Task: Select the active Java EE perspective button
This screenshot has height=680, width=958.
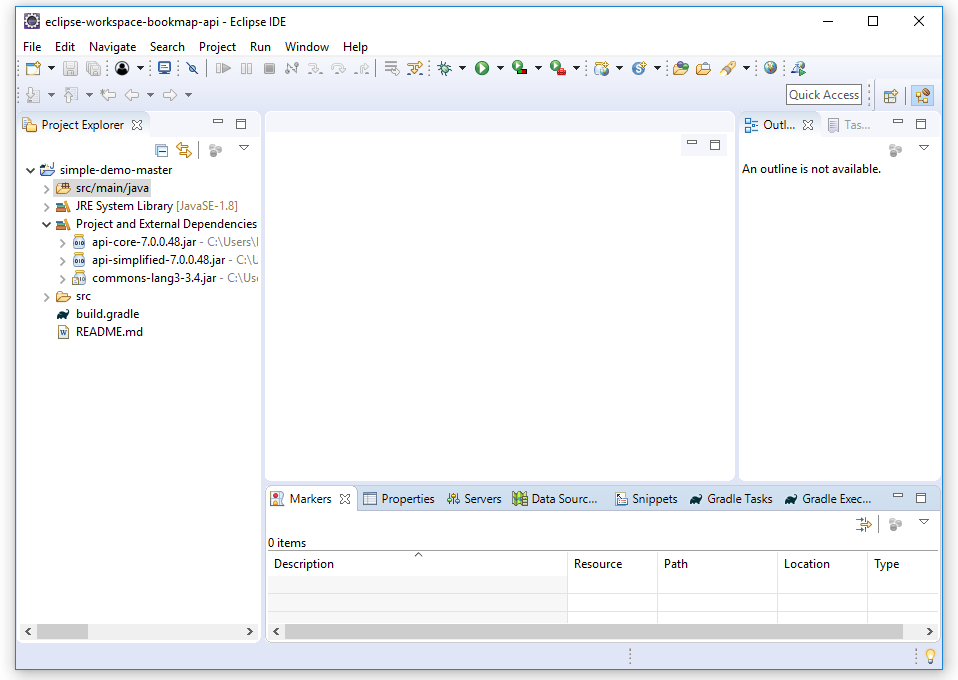Action: pyautogui.click(x=922, y=96)
